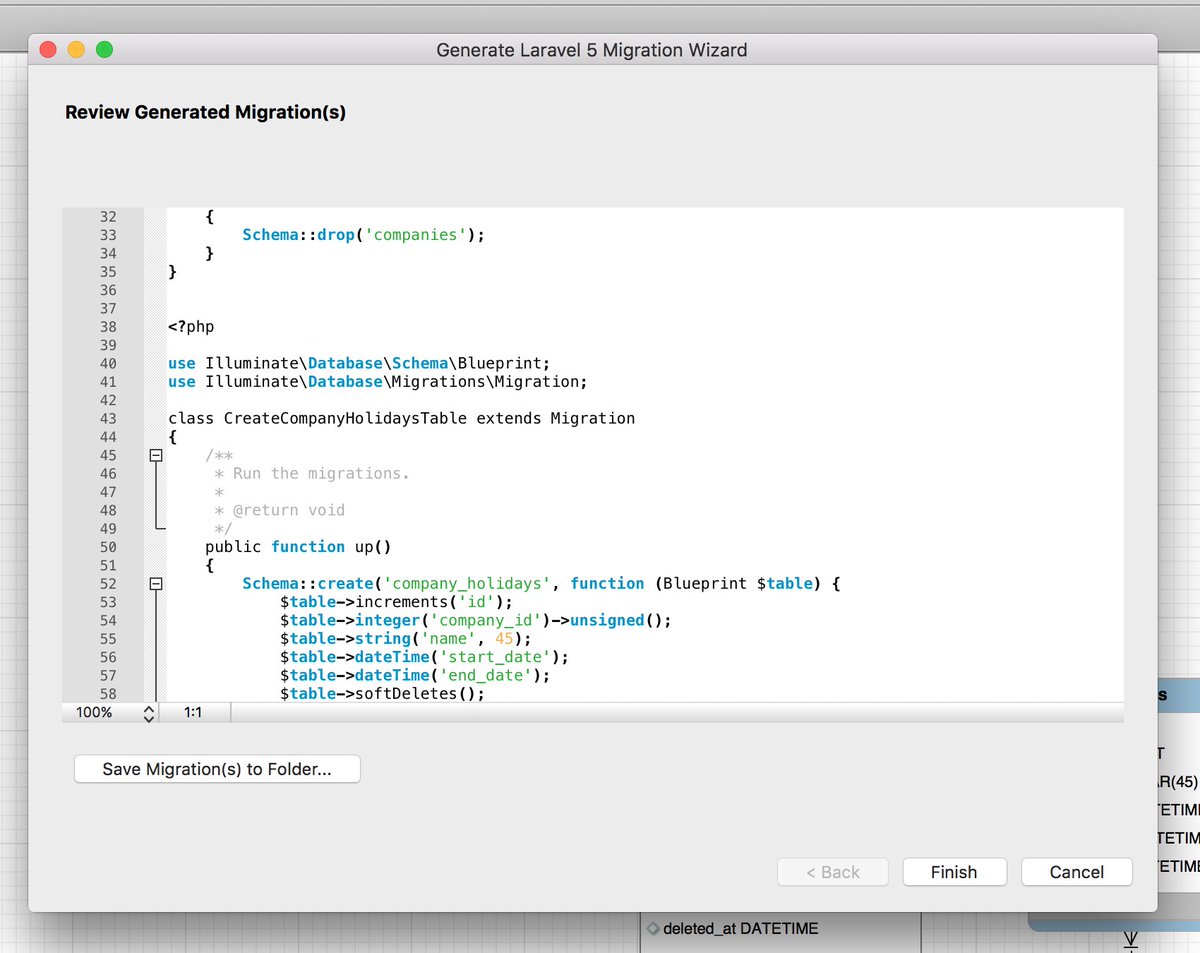Collapse the docblock fold at line 45

(155, 455)
